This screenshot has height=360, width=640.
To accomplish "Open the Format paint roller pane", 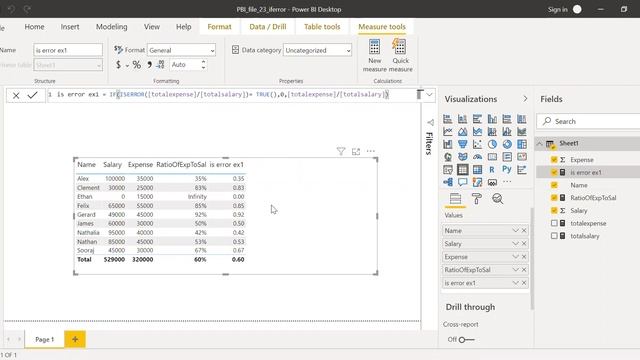I will pos(476,199).
